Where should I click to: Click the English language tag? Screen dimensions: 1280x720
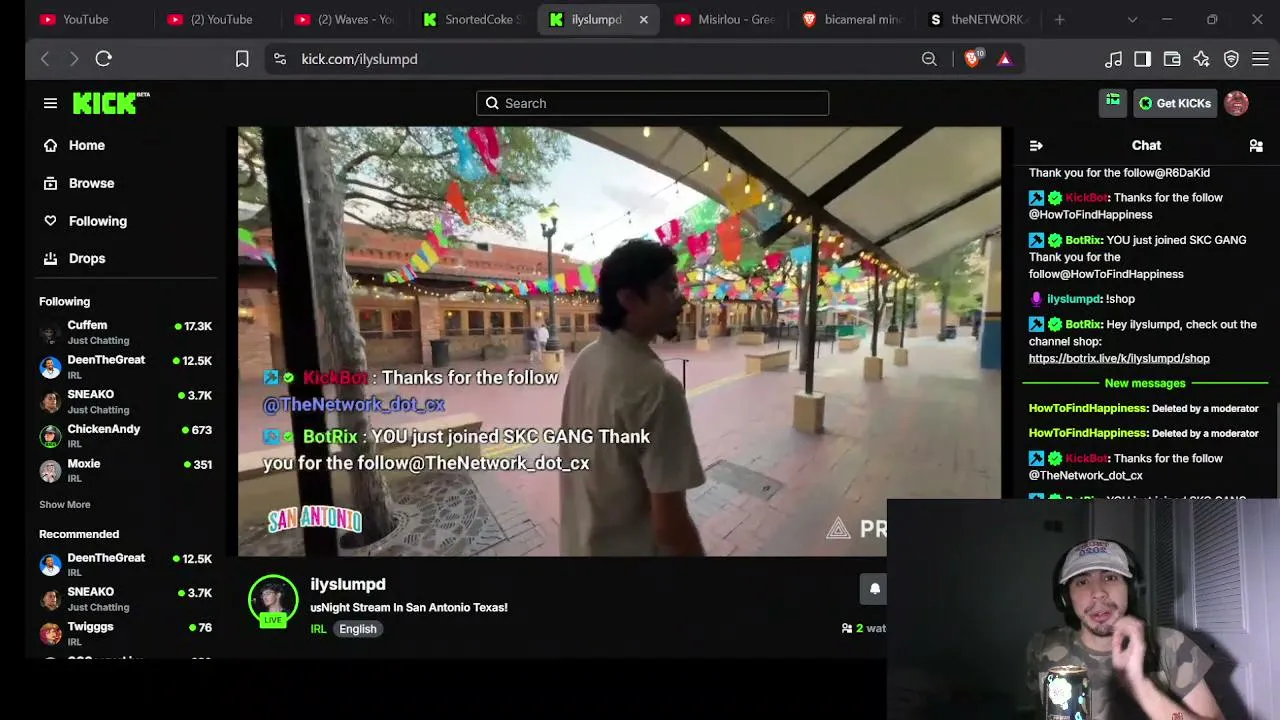tap(357, 629)
